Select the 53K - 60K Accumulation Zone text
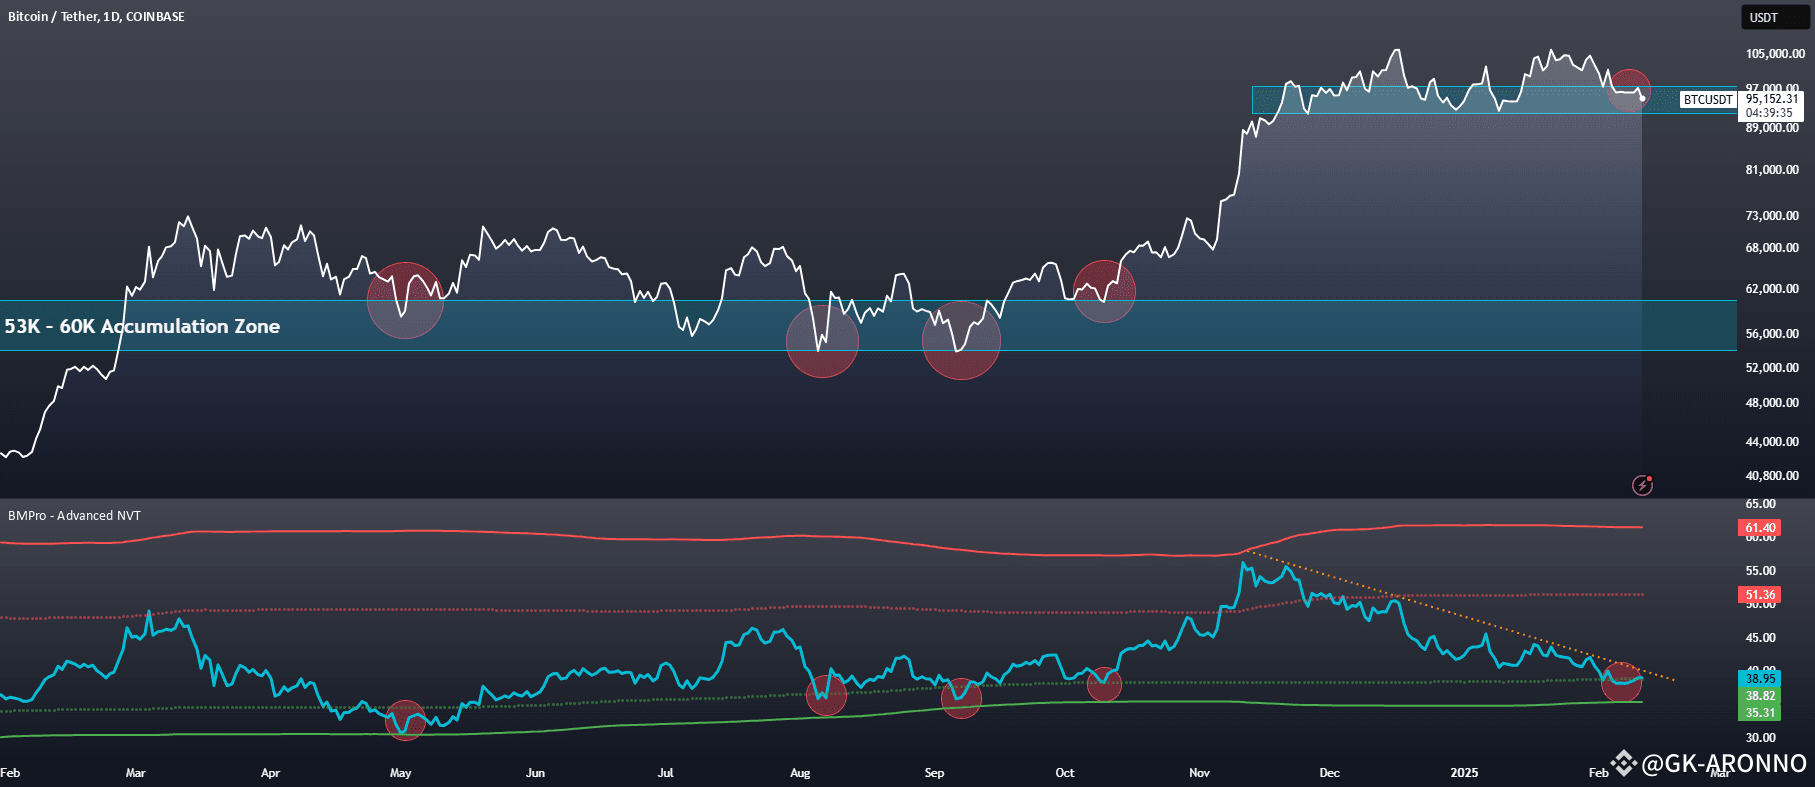The height and width of the screenshot is (787, 1815). 142,326
